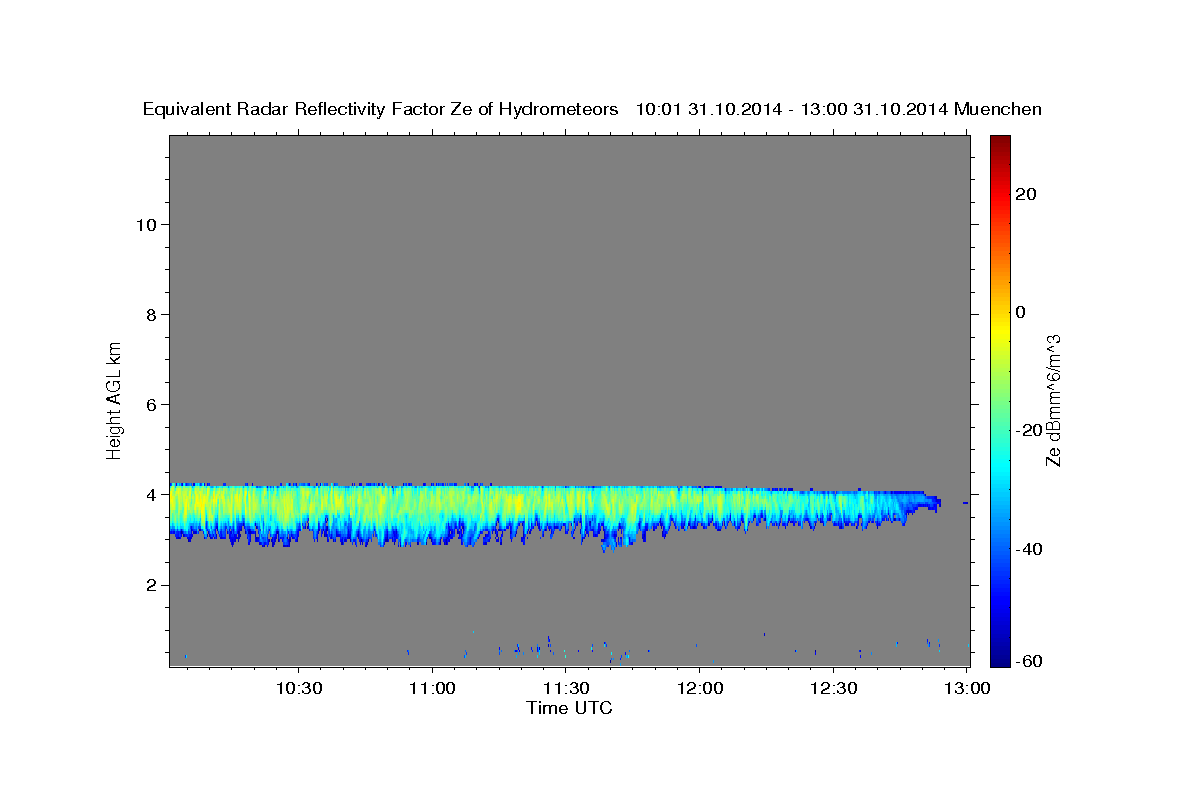The image size is (1200, 800).
Task: Click the date range '10:01 31.10.2014 - 13:00 31.10.2014 Muenchen'
Action: pos(839,110)
